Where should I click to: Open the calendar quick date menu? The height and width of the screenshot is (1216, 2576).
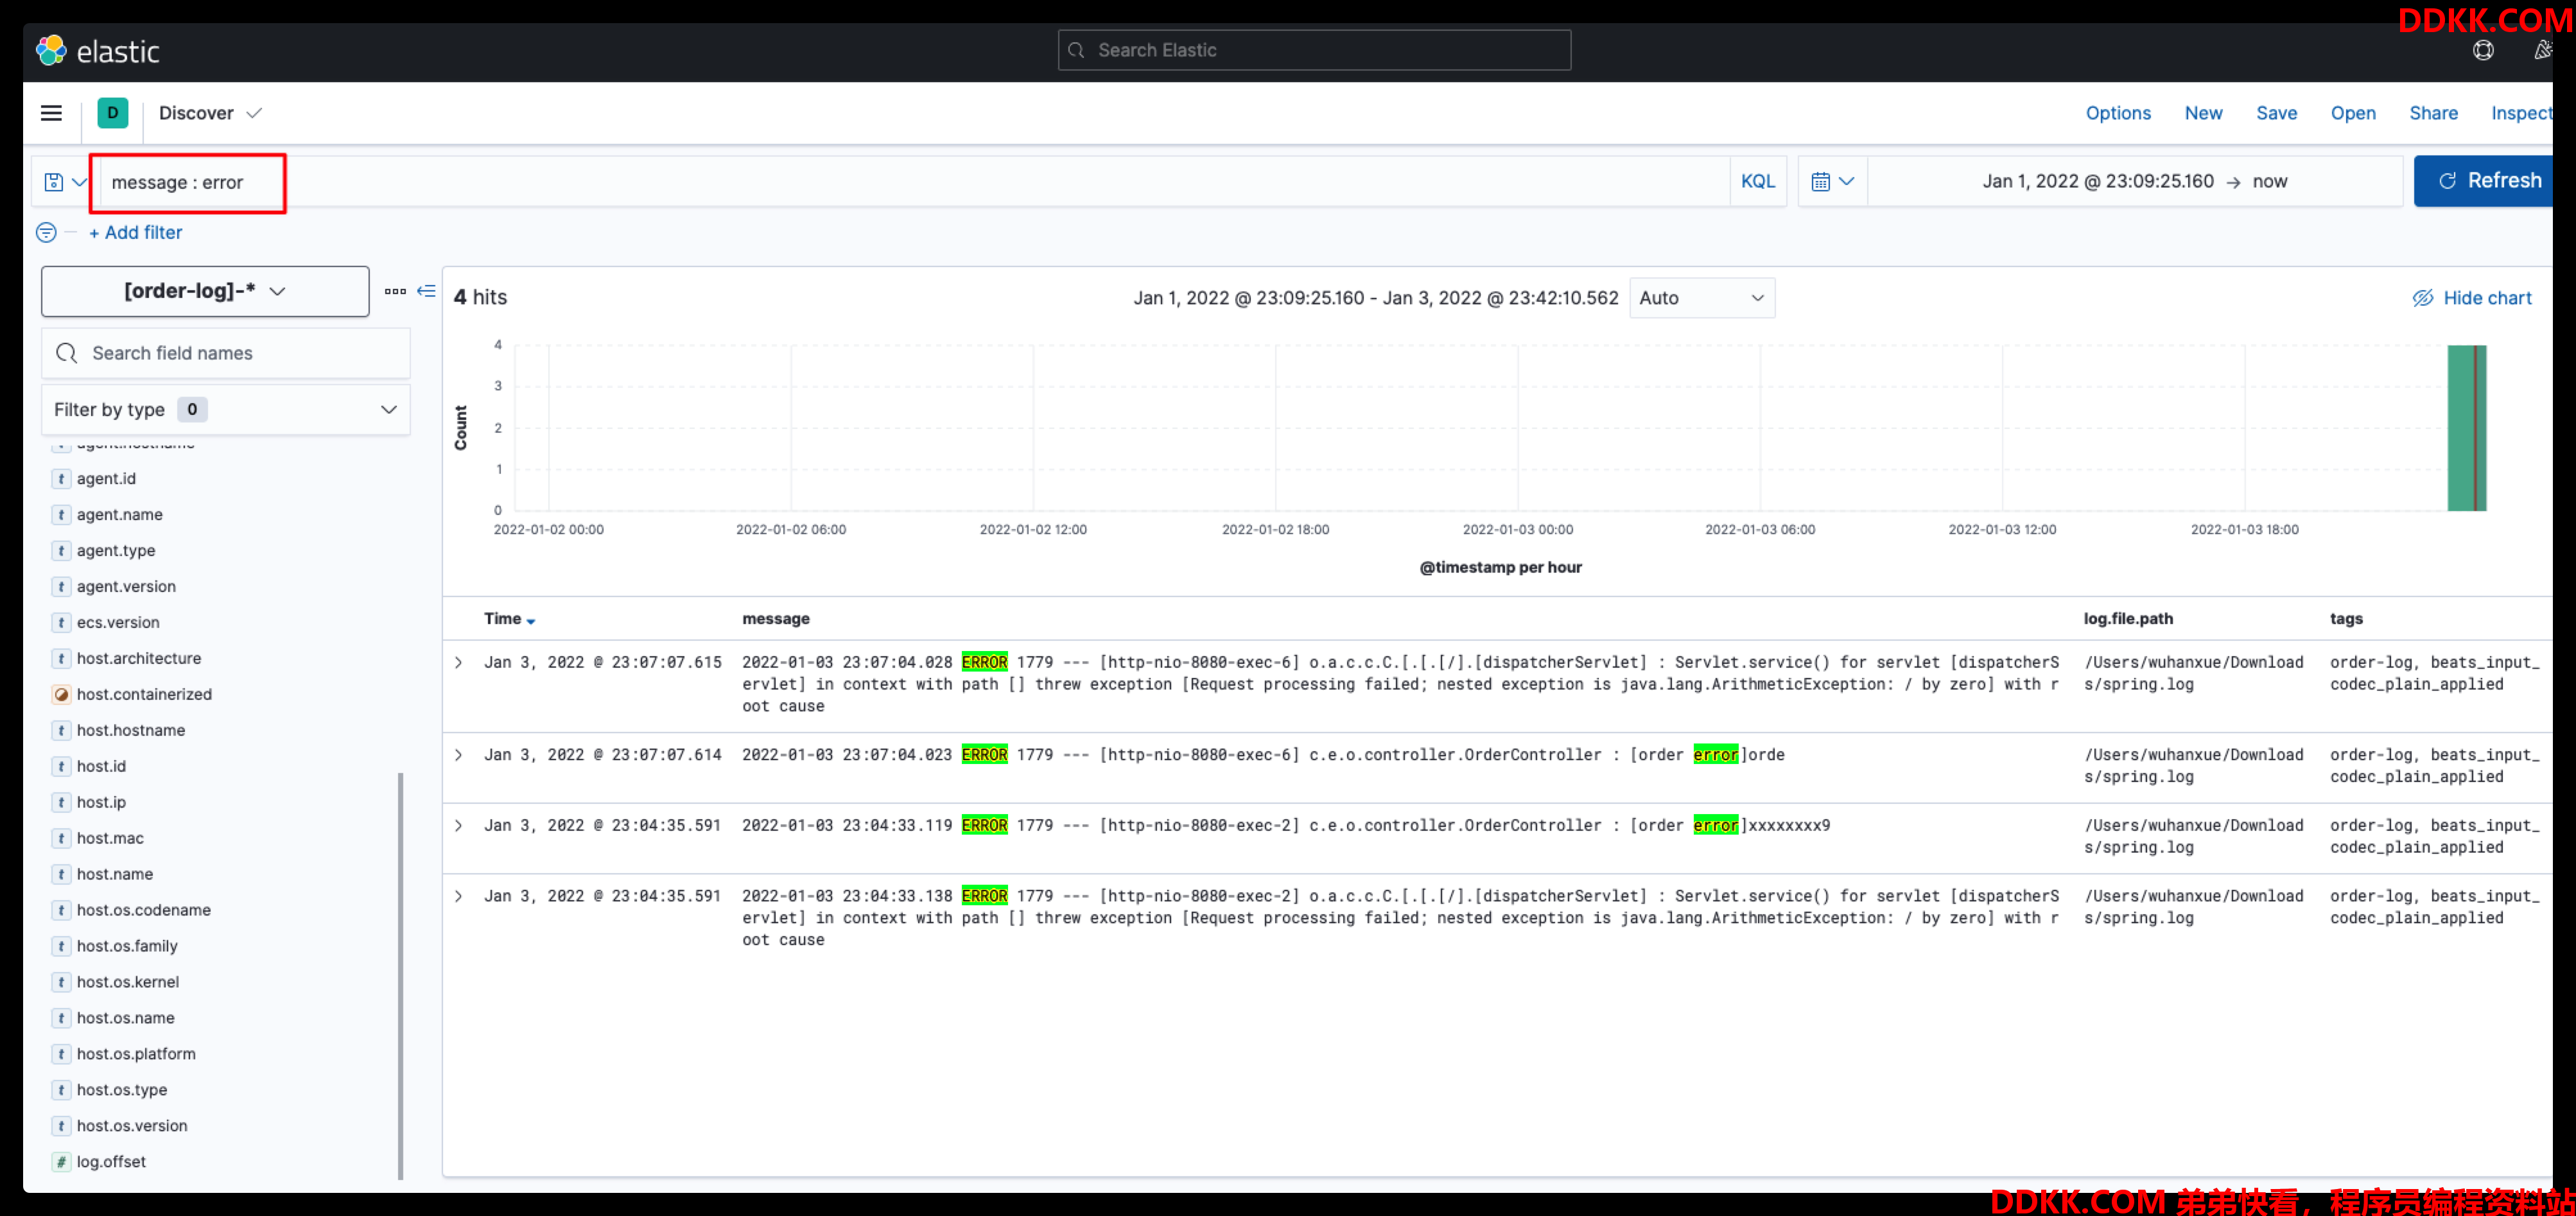click(x=1832, y=181)
